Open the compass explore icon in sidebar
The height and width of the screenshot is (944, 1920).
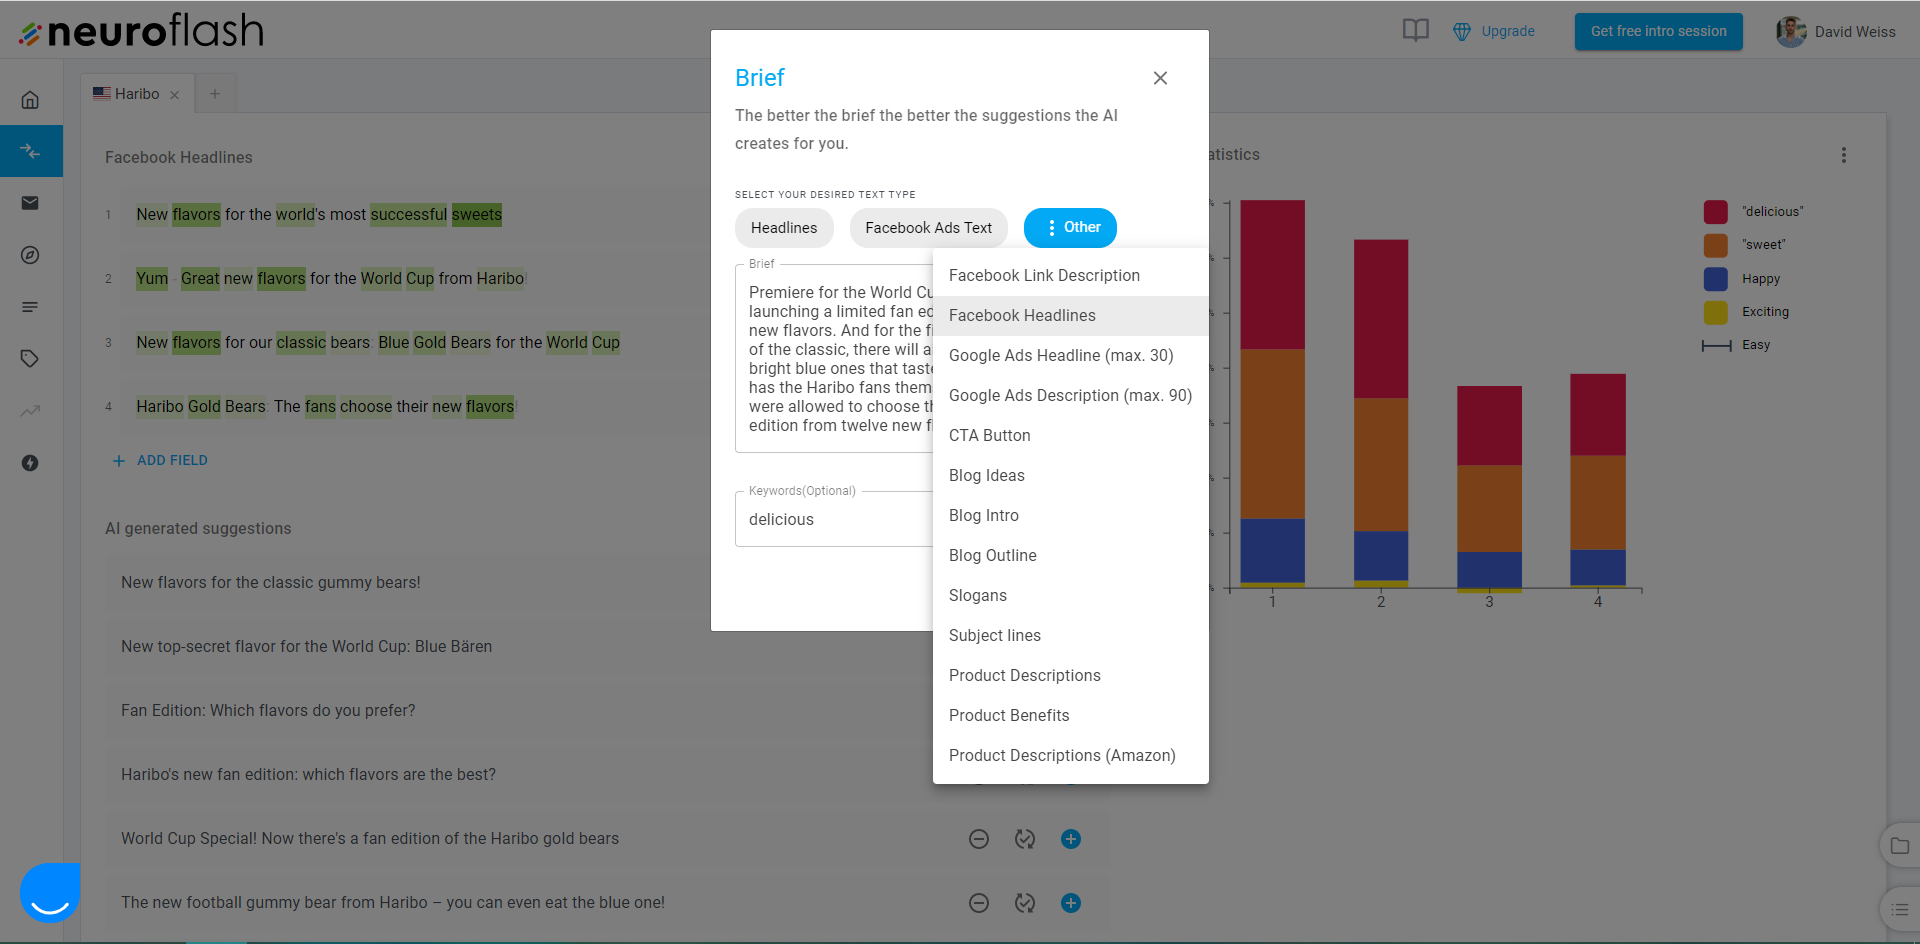[x=30, y=255]
